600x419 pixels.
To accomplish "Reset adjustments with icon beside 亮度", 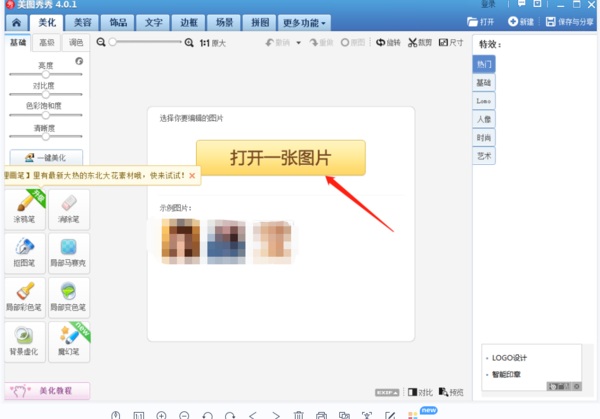I will 79,61.
